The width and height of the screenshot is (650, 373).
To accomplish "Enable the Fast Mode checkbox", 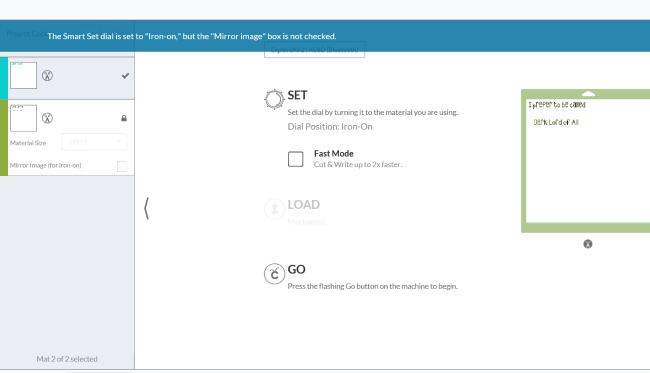I will click(x=296, y=159).
